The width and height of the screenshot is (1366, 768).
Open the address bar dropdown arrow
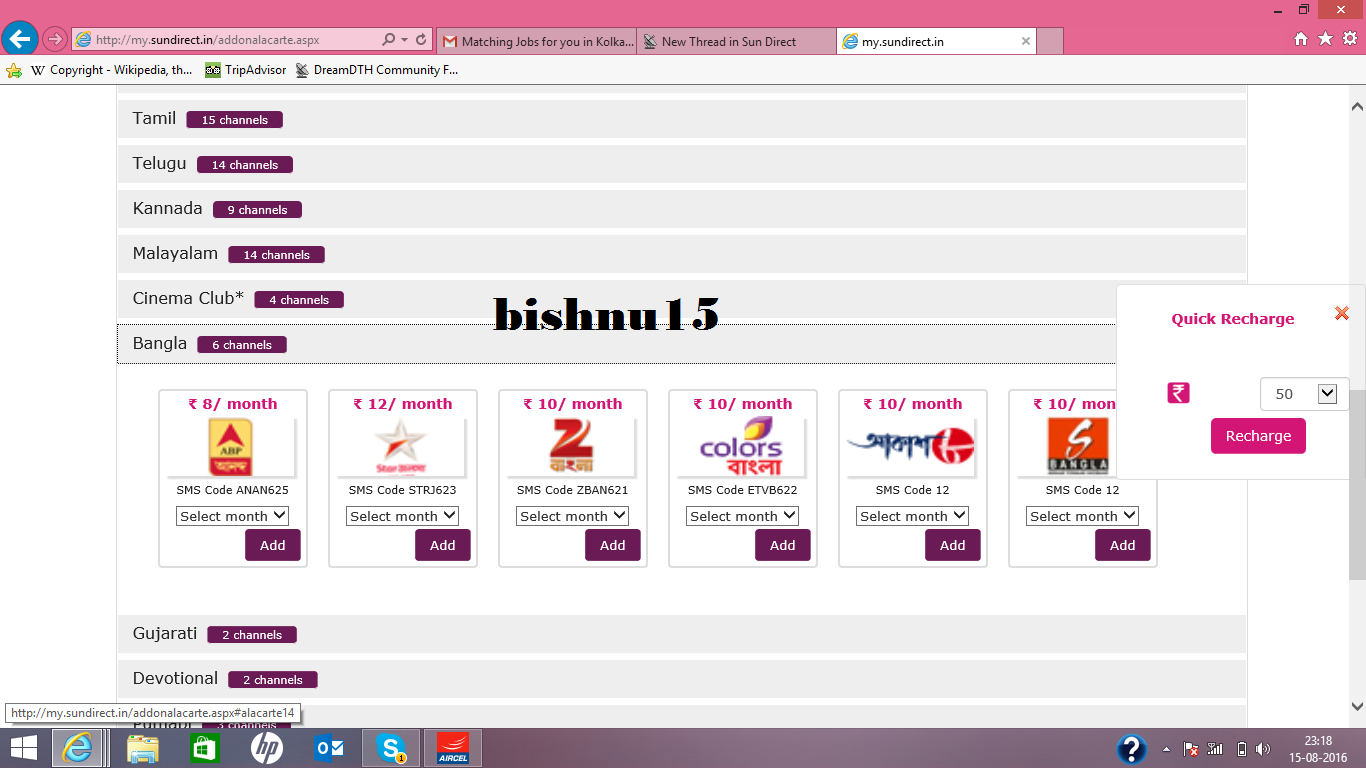click(x=404, y=40)
